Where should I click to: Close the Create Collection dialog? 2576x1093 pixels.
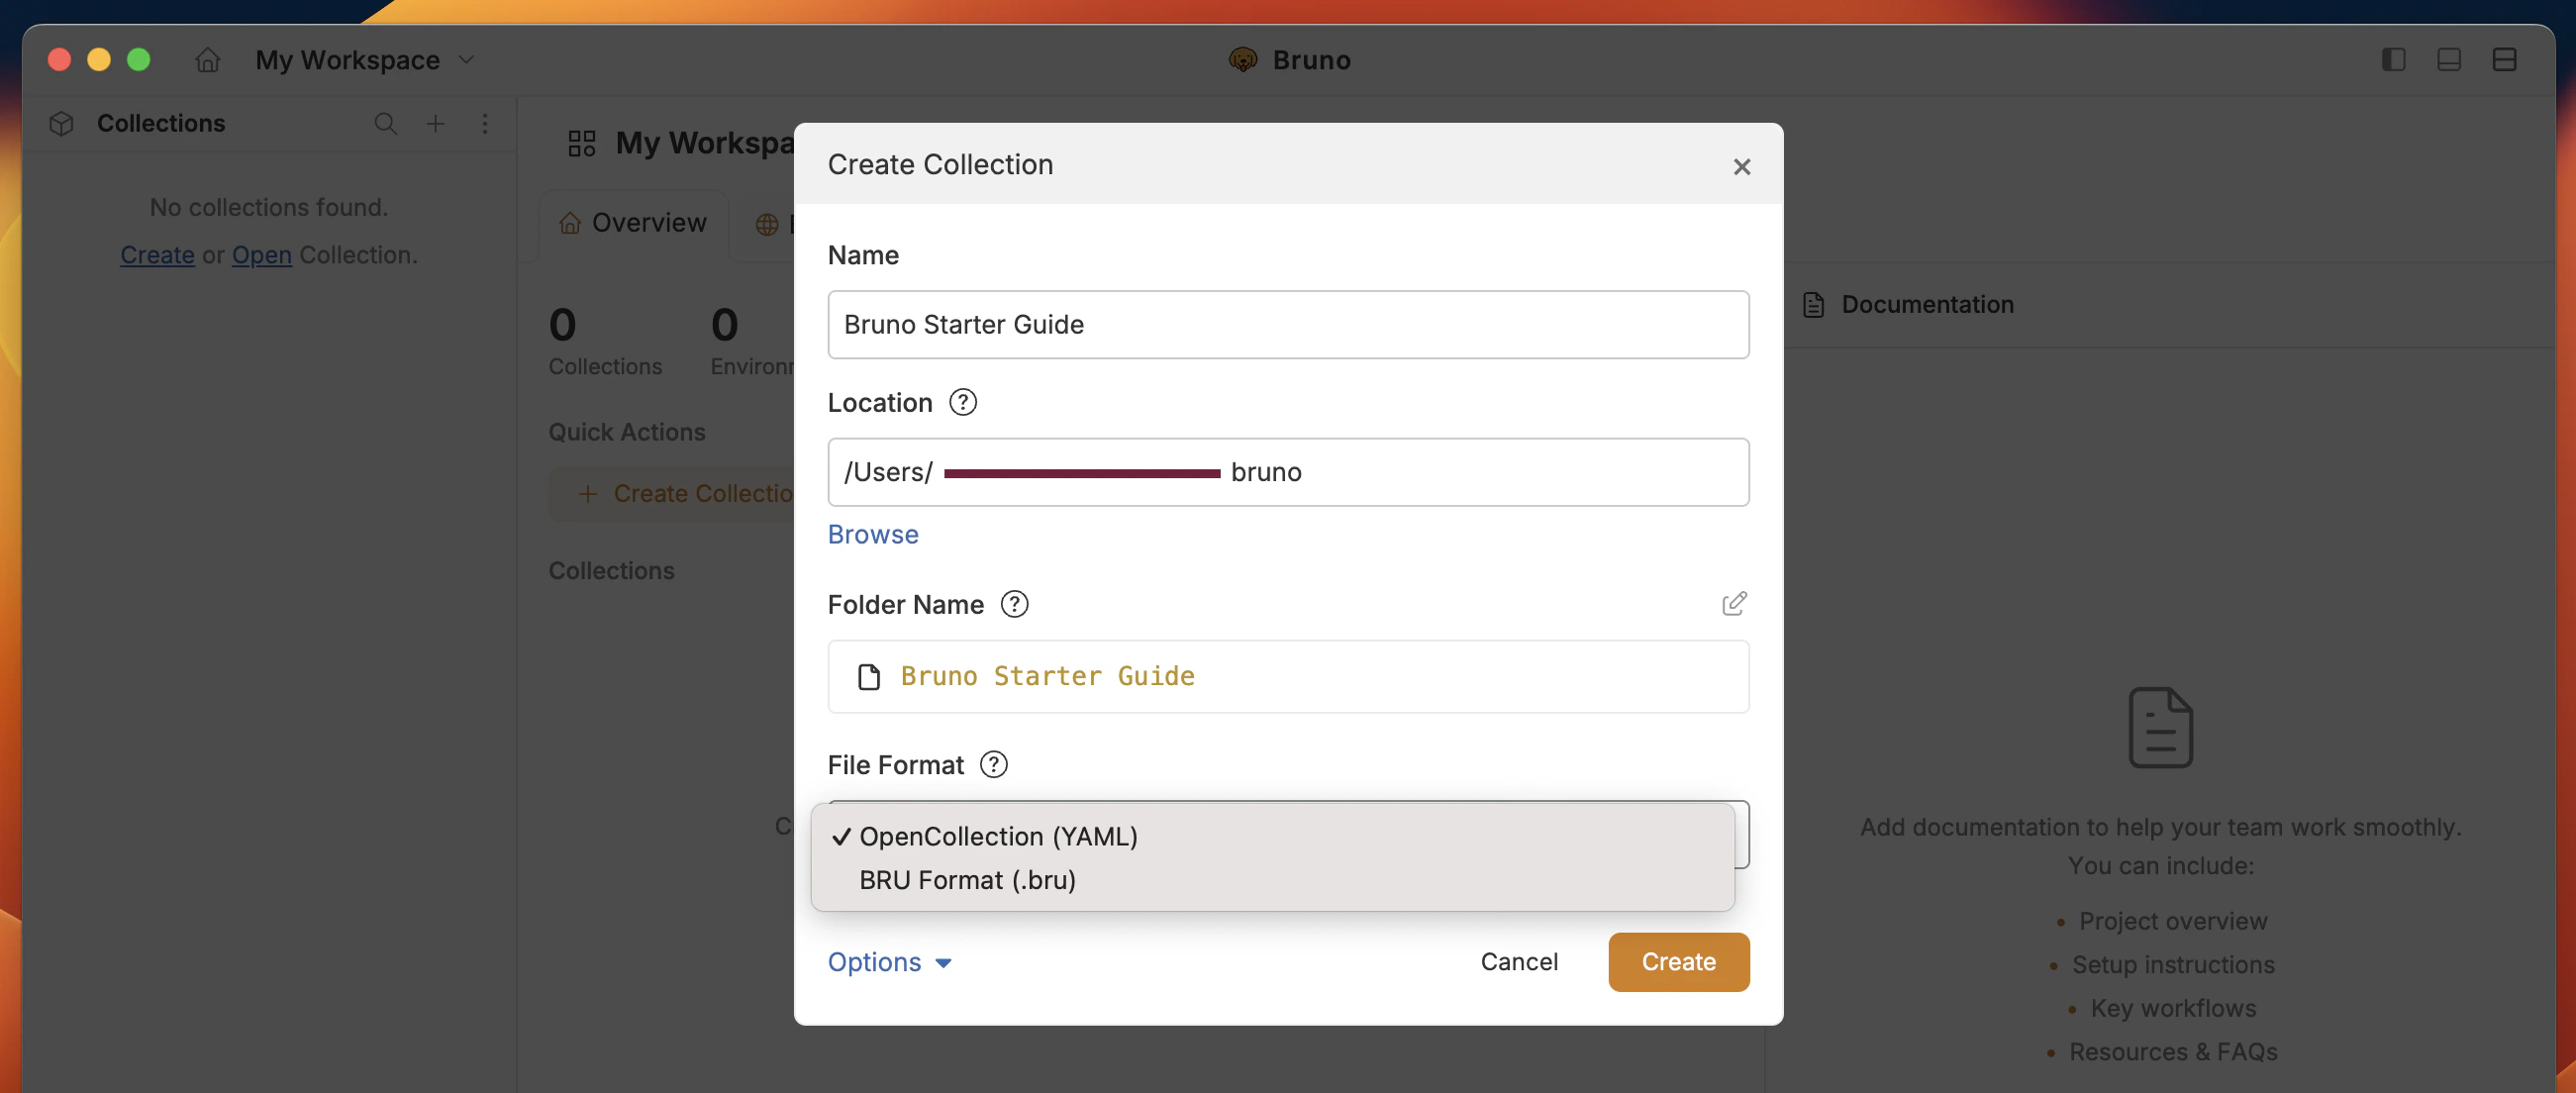click(1741, 167)
